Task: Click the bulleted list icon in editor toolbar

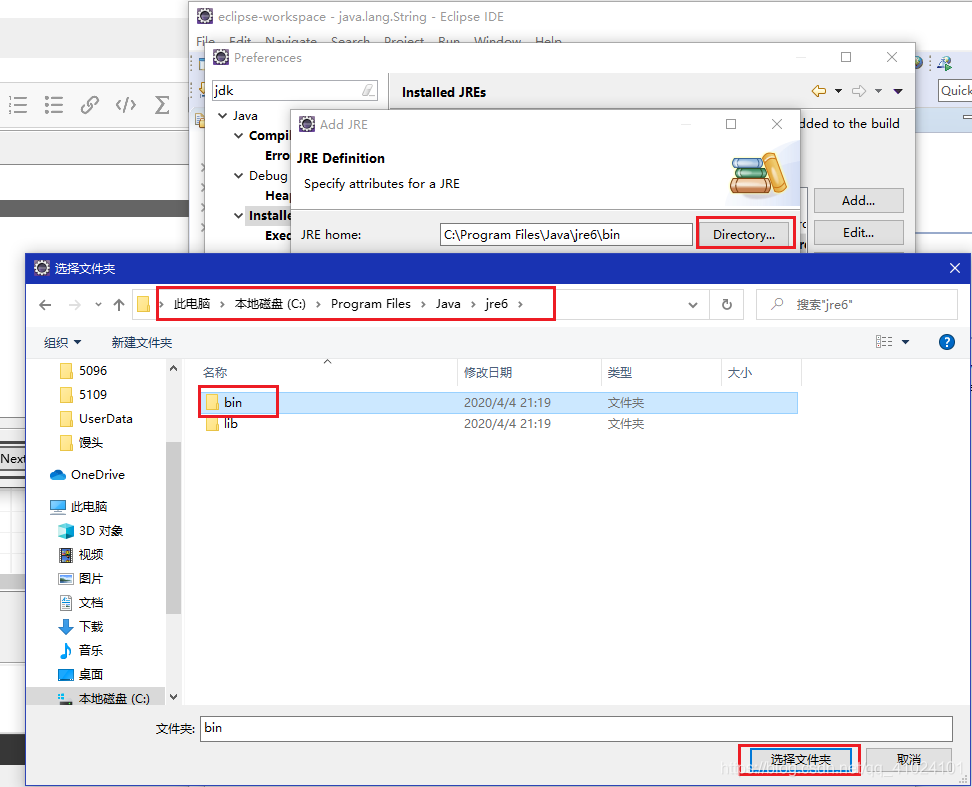Action: [x=54, y=105]
